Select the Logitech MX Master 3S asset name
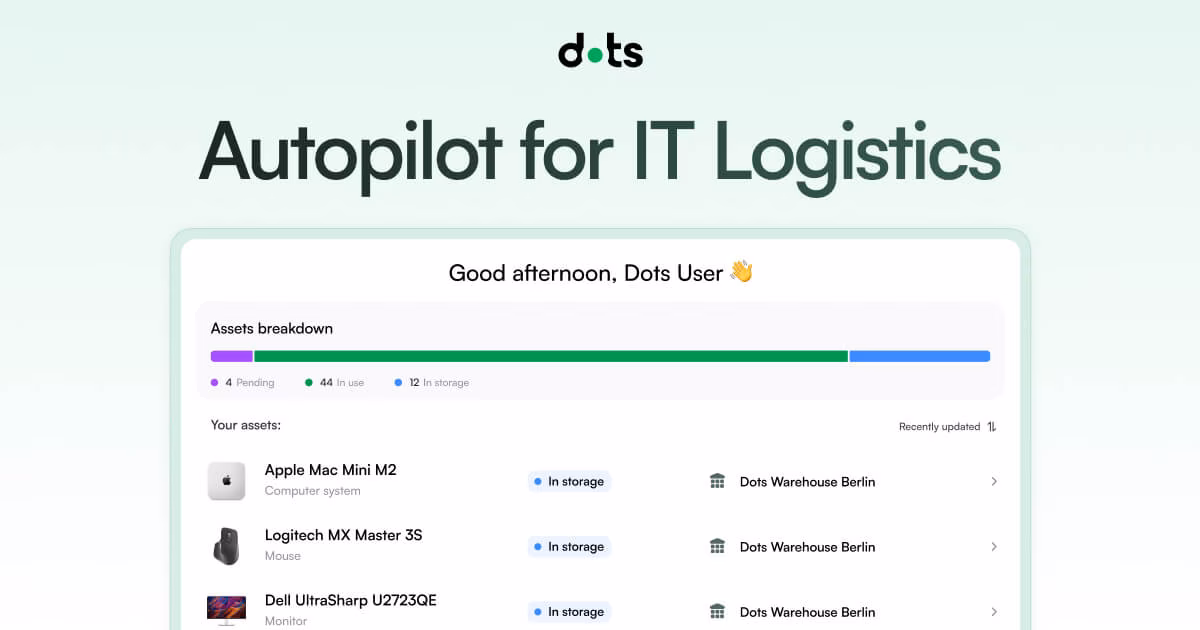The height and width of the screenshot is (630, 1200). tap(343, 535)
